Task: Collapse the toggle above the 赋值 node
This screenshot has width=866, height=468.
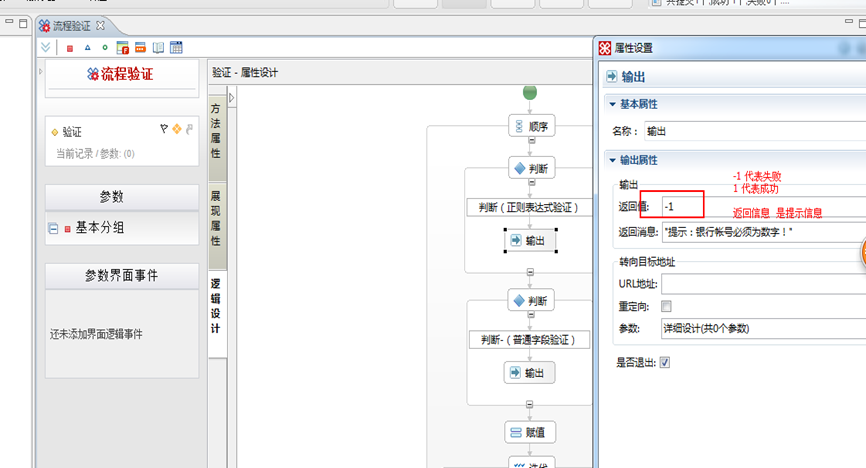Action: pos(530,404)
